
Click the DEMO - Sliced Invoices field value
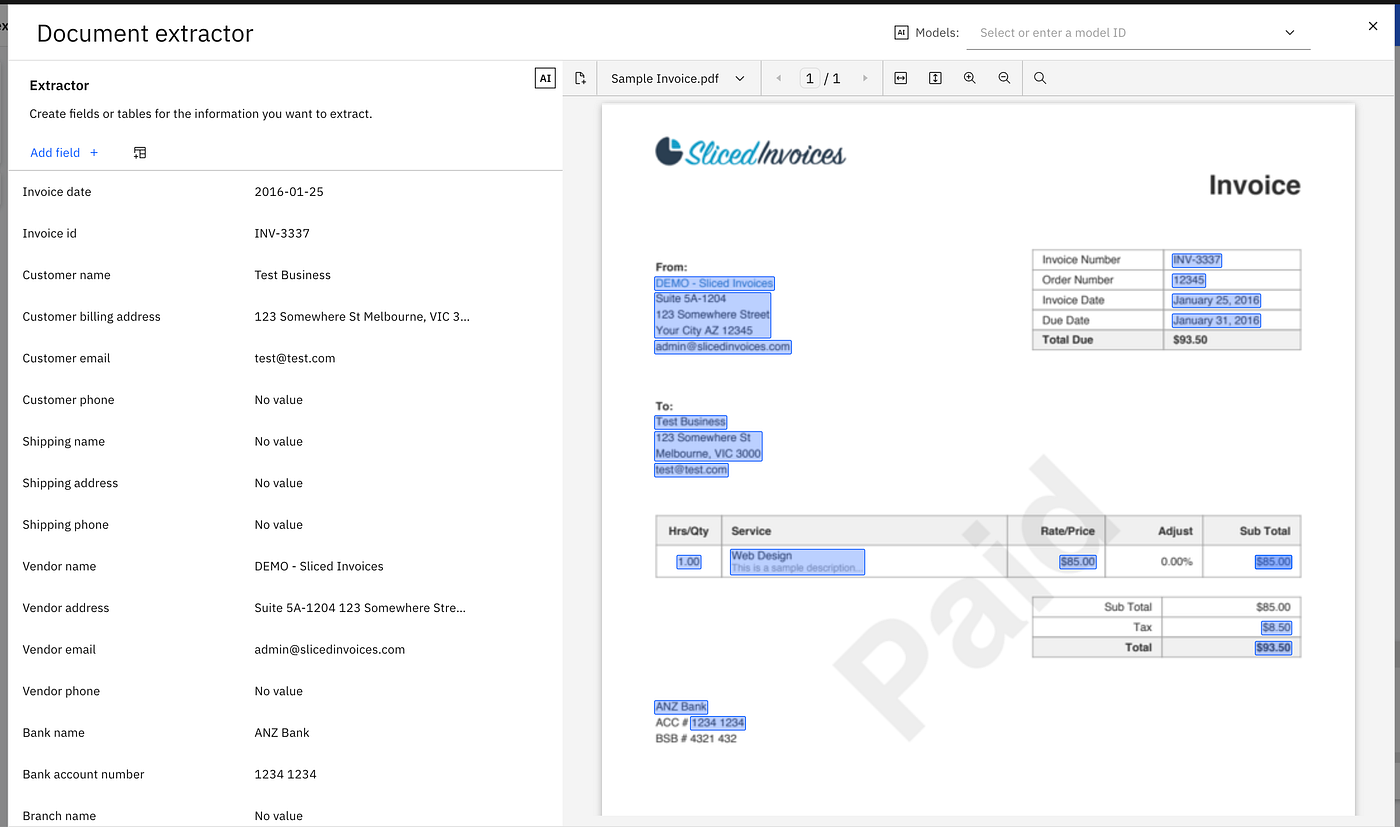(319, 566)
